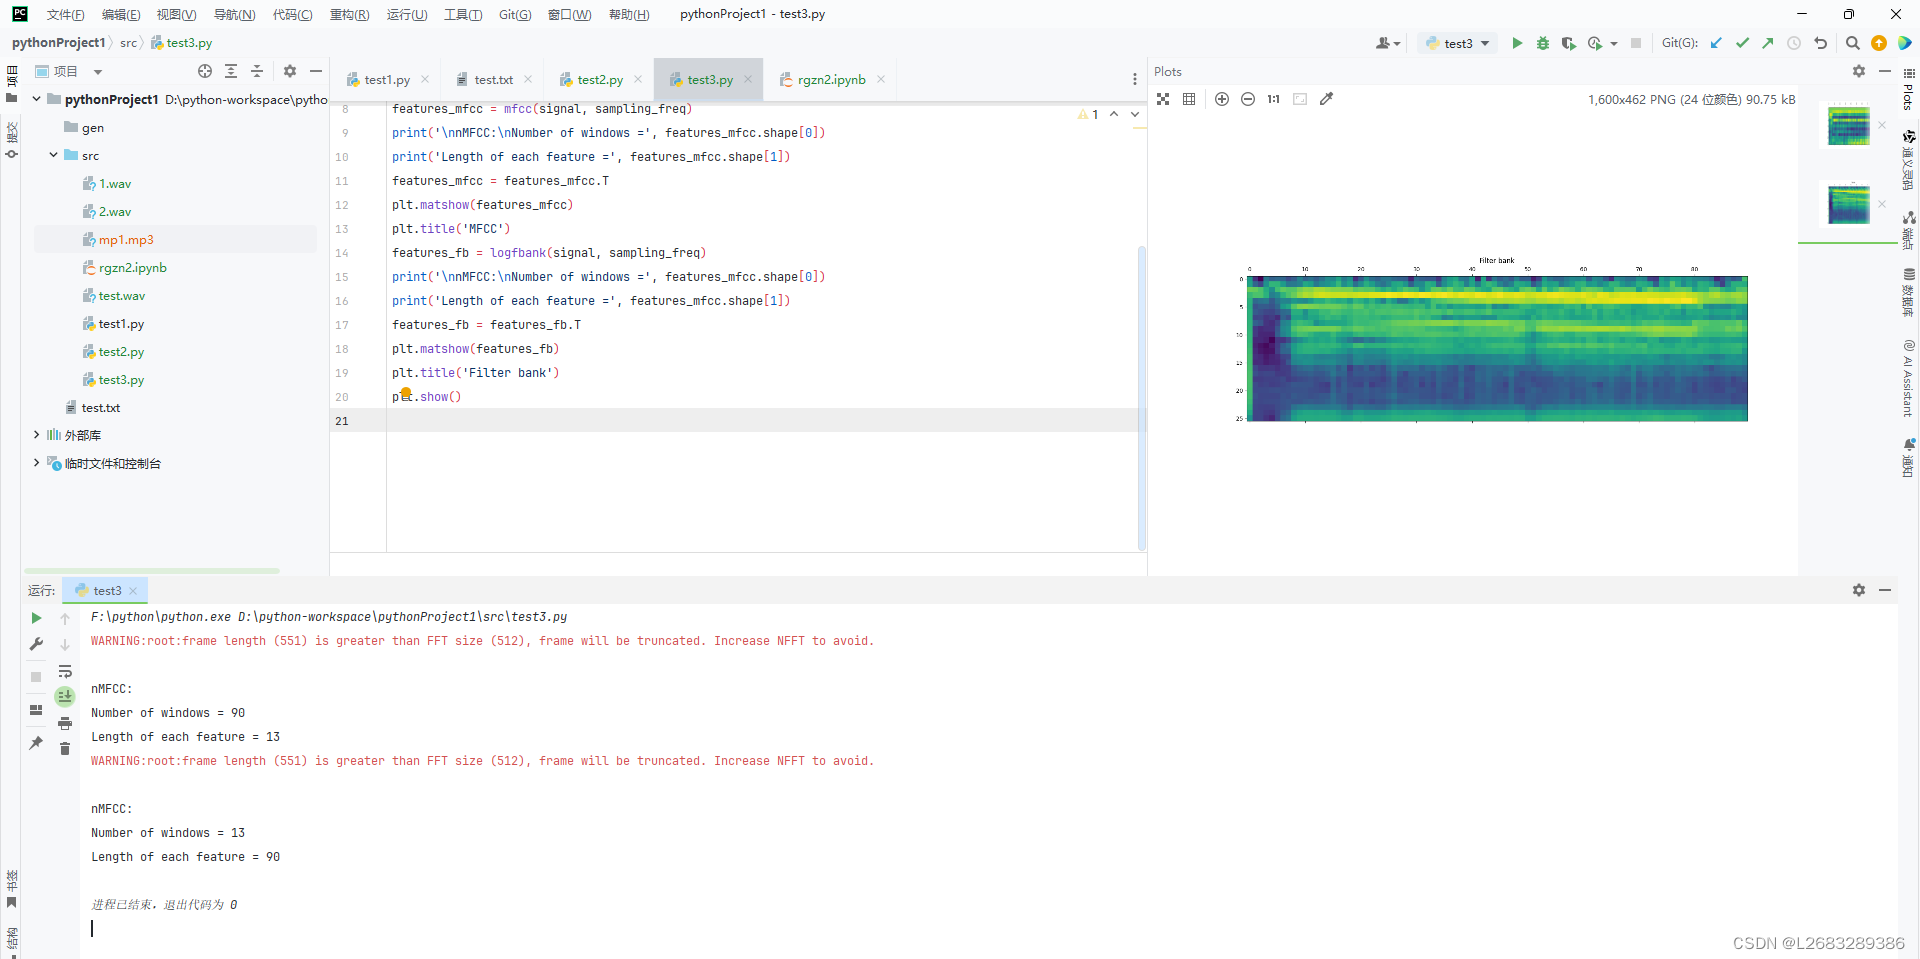1920x959 pixels.
Task: Collapse the pythonProject1 root folder
Action: pos(37,99)
